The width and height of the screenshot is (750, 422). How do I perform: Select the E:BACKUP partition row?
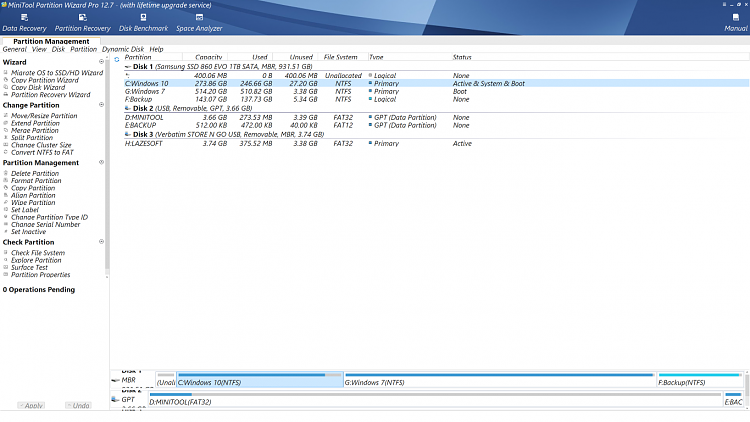pyautogui.click(x=436, y=125)
